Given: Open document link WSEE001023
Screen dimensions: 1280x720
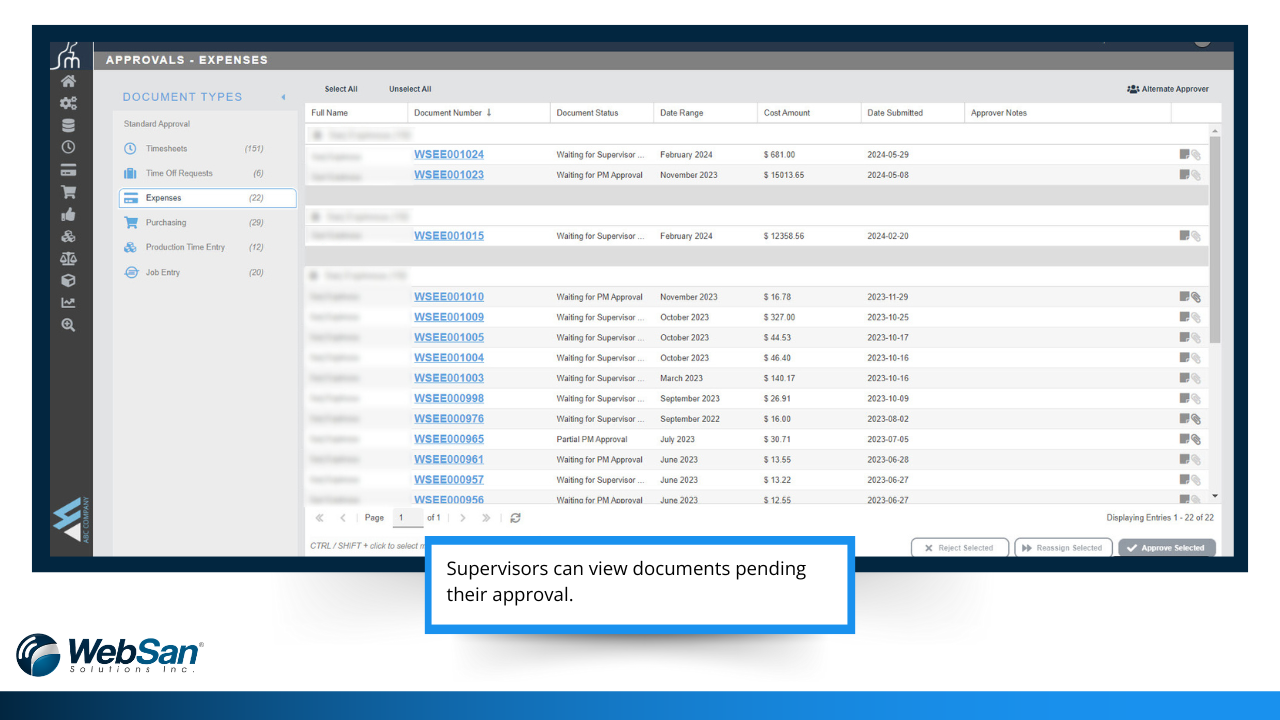Looking at the screenshot, I should [448, 175].
